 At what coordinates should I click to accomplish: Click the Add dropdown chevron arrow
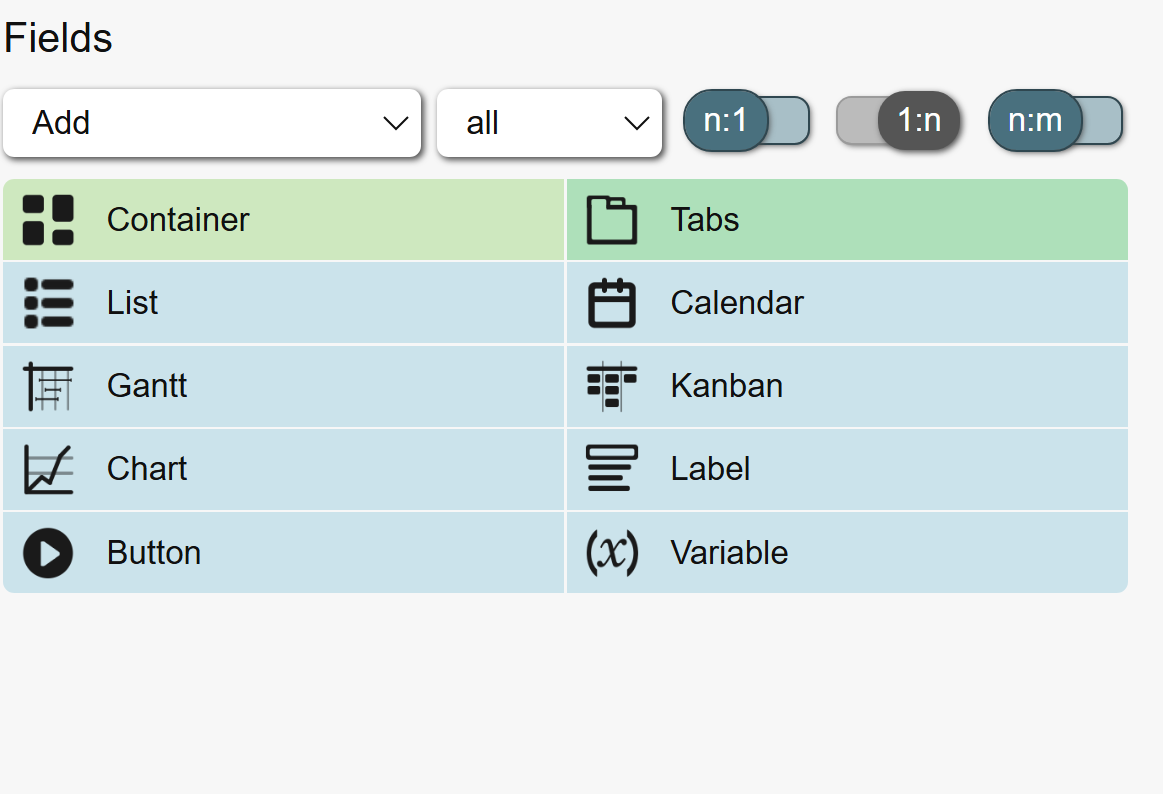(396, 123)
